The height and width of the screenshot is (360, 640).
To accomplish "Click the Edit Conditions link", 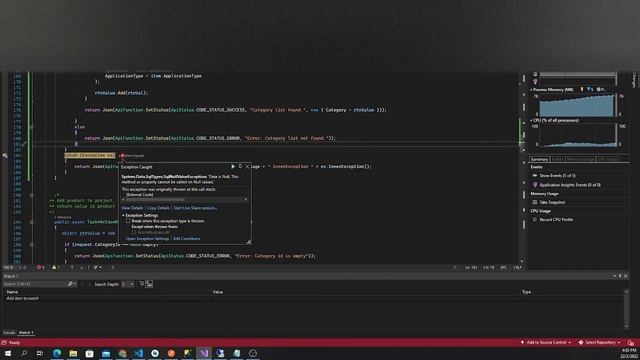I will click(187, 239).
